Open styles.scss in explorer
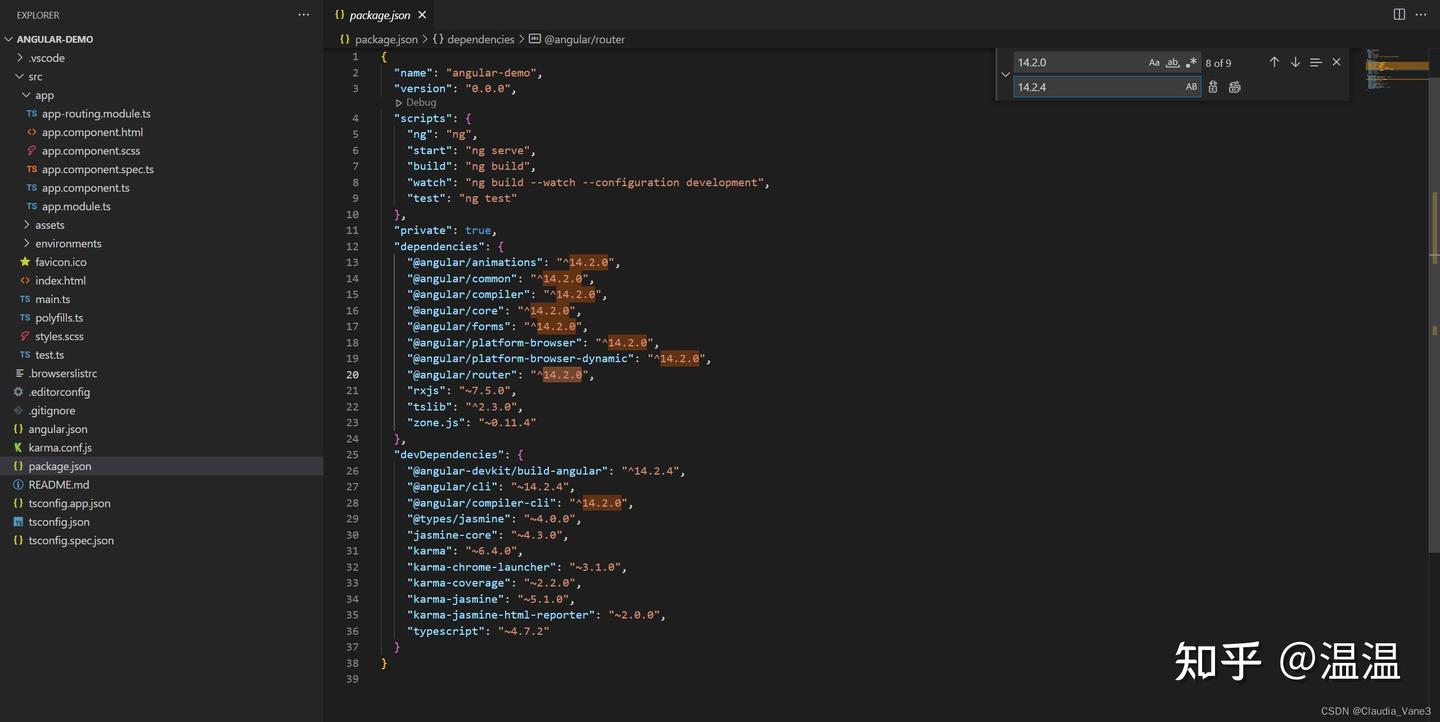 pos(161,336)
